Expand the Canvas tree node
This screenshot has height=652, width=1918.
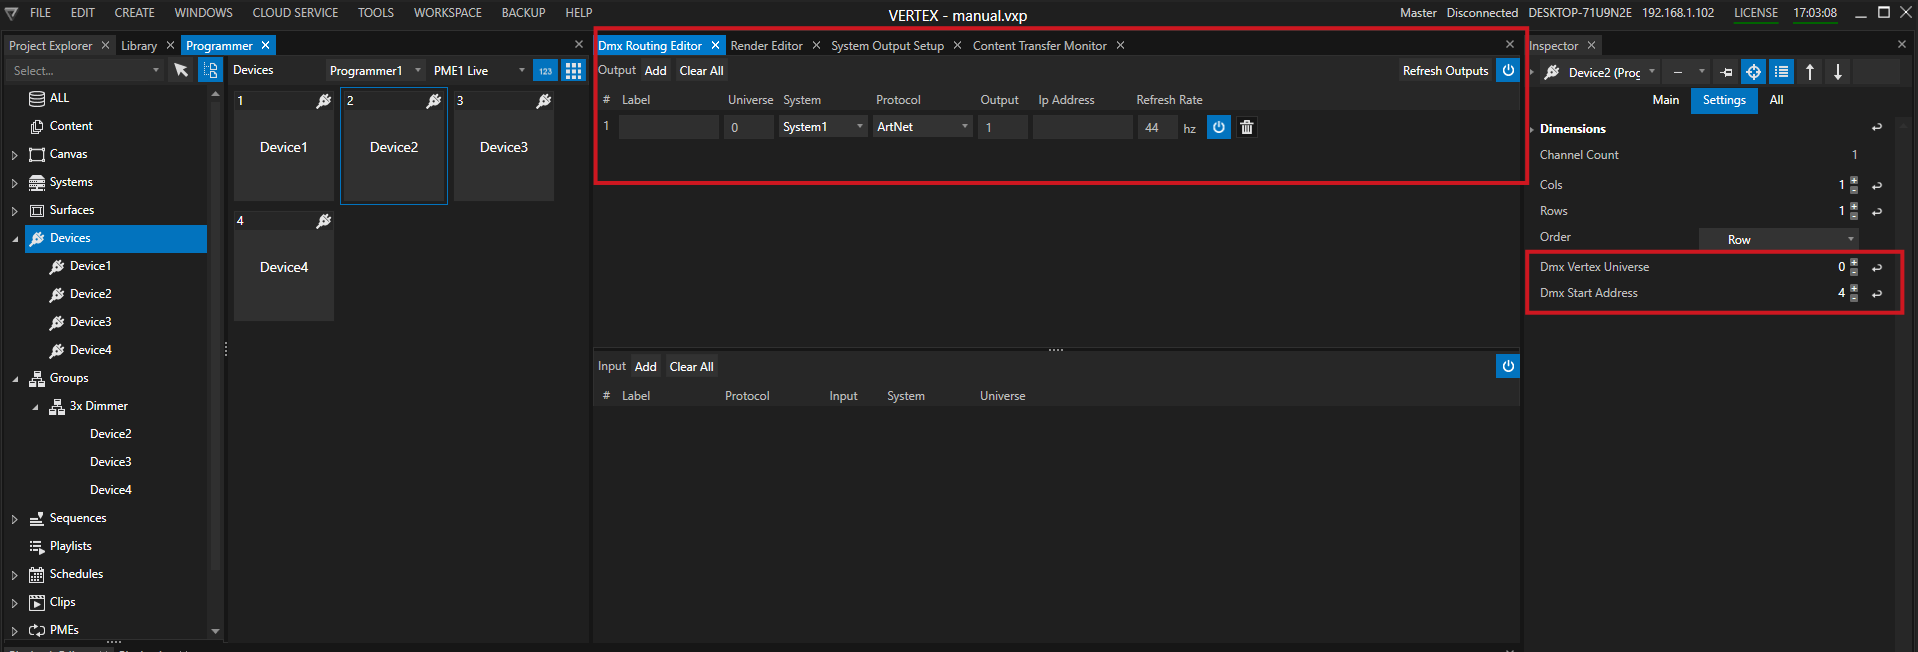tap(14, 155)
